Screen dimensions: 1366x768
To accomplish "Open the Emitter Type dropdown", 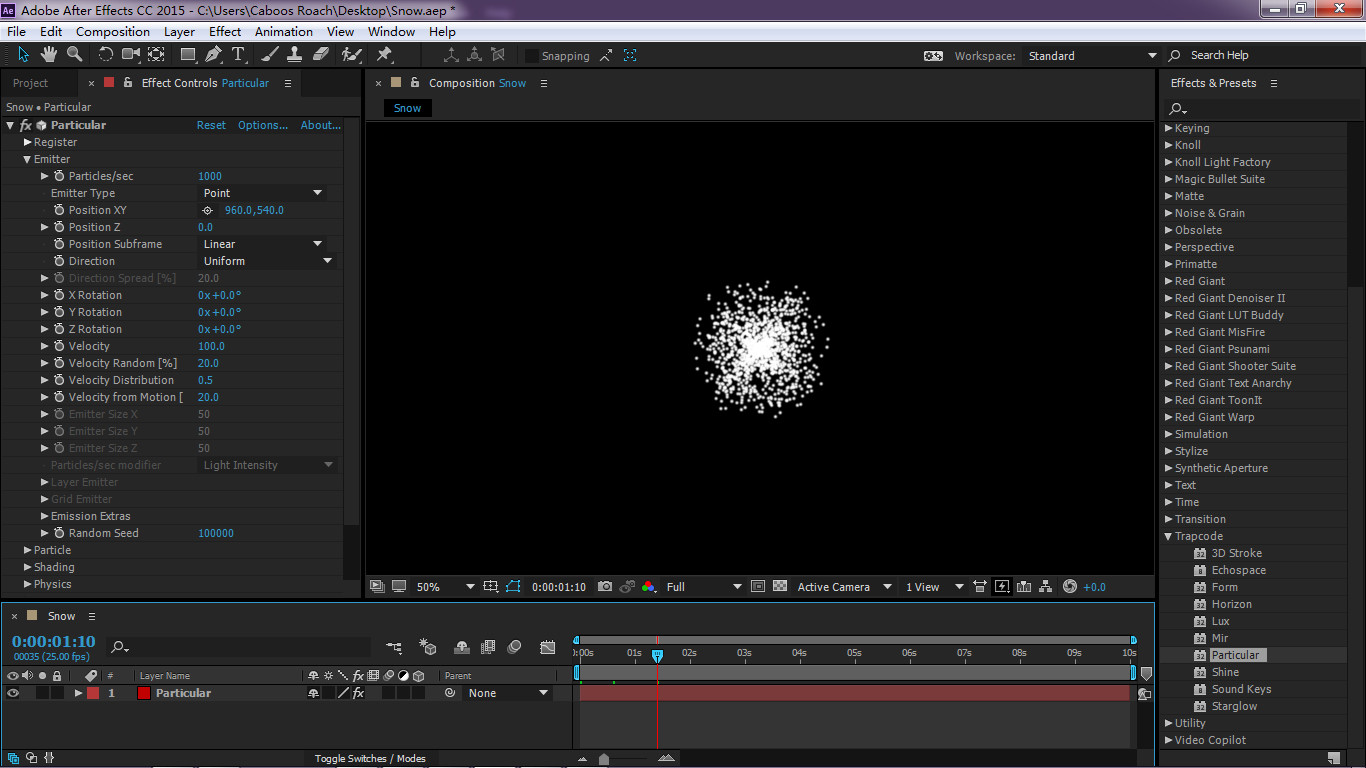I will (x=262, y=193).
